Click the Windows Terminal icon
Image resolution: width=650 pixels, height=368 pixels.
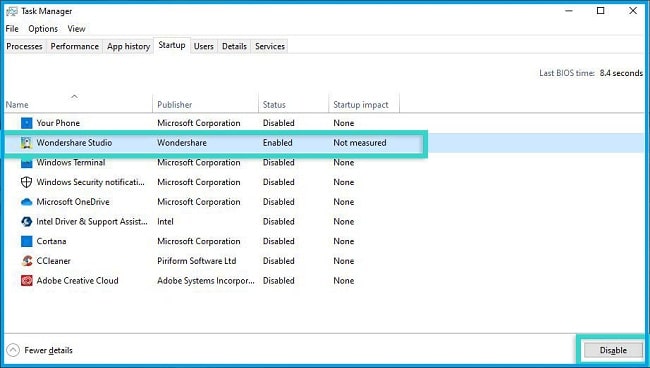pyautogui.click(x=27, y=163)
